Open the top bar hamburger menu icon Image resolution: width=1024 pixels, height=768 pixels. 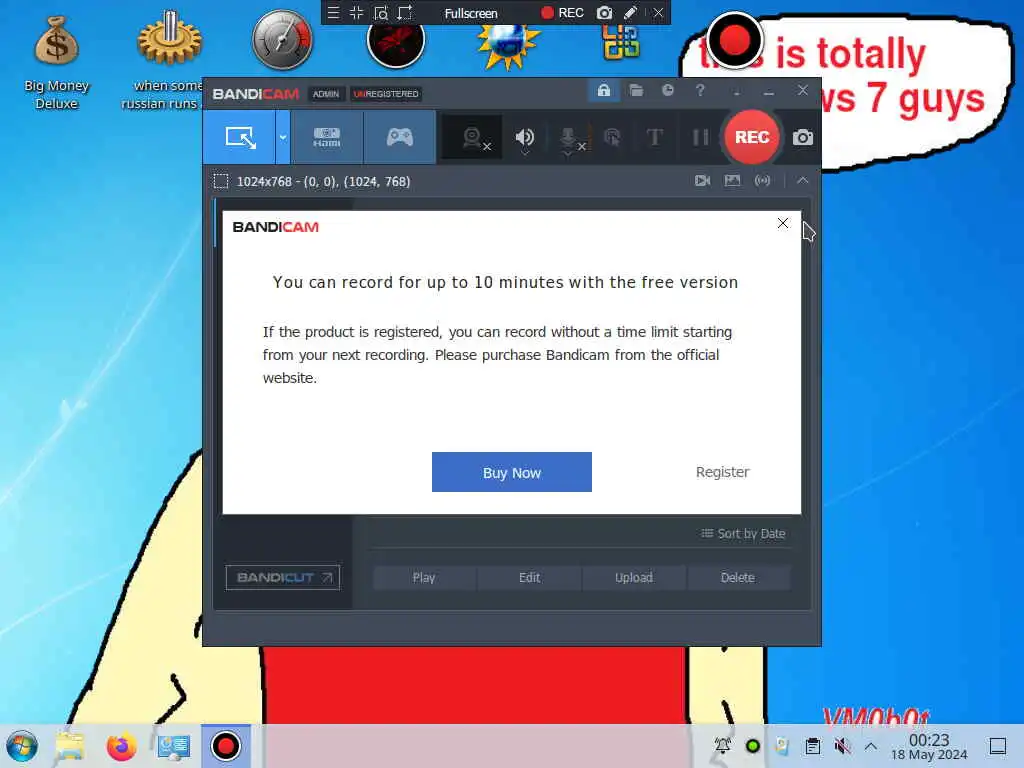click(x=333, y=12)
